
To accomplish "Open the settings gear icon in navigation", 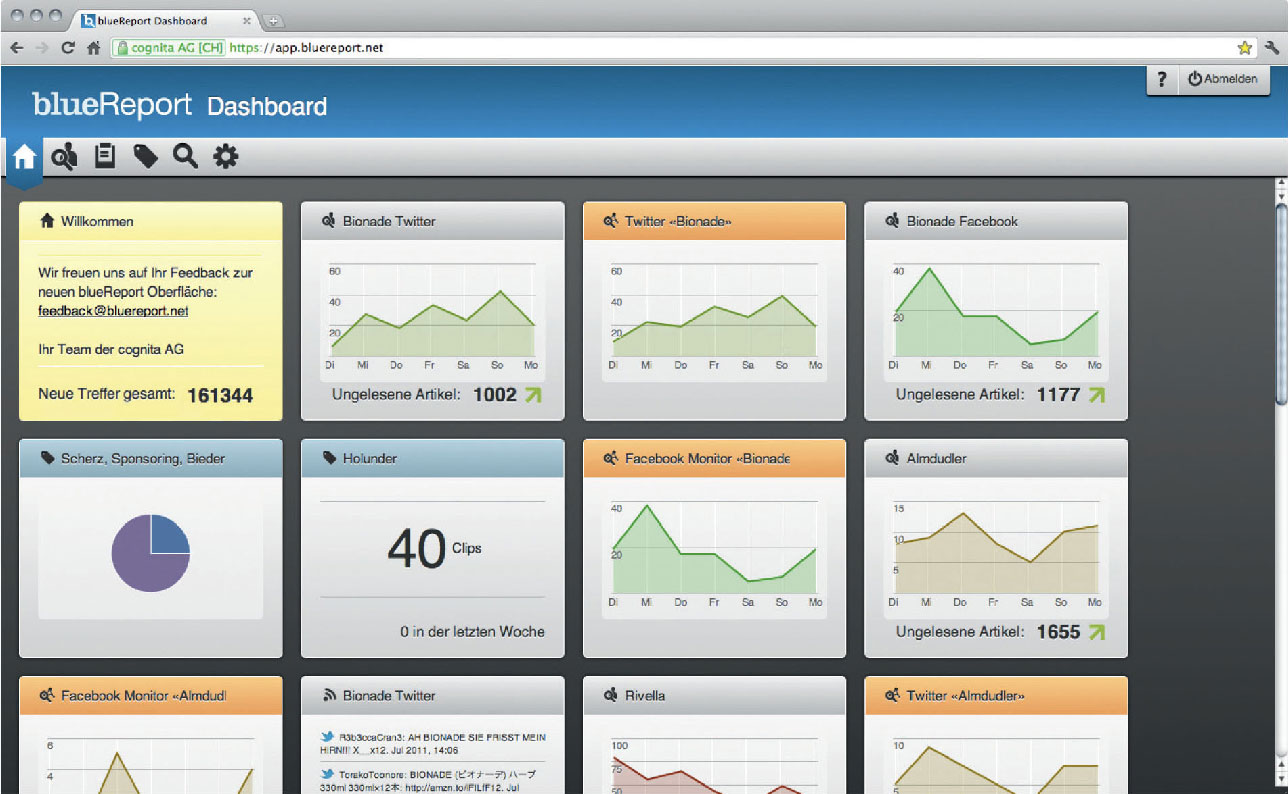I will coord(226,156).
